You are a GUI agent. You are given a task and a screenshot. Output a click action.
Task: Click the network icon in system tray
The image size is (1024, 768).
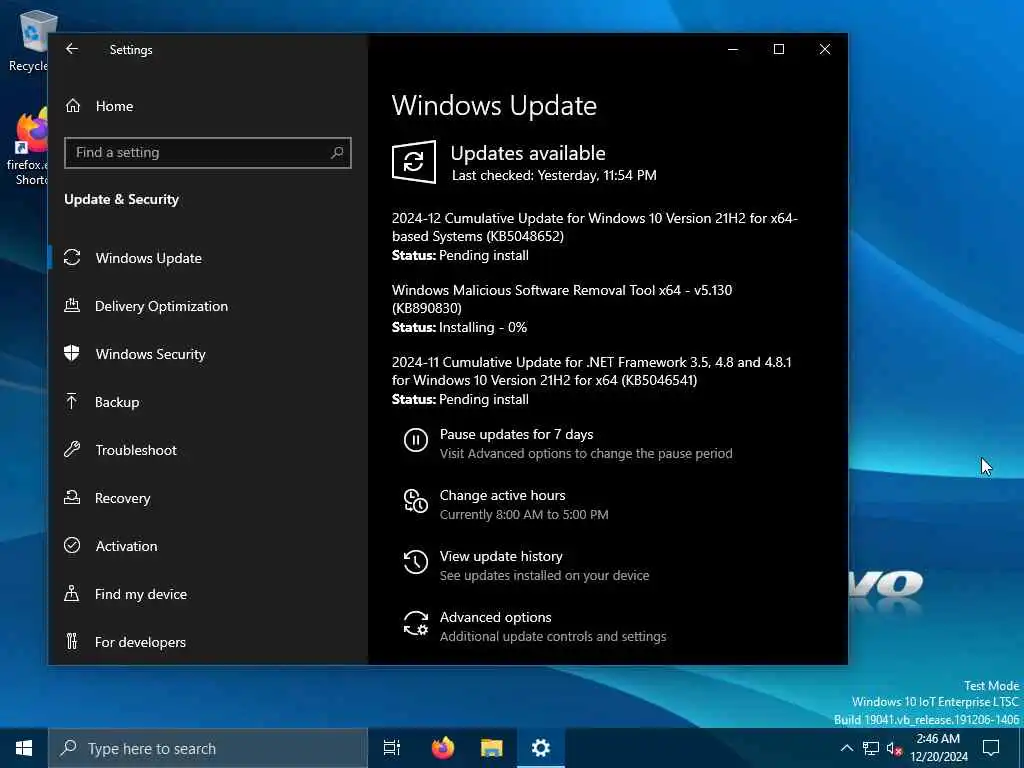[871, 748]
